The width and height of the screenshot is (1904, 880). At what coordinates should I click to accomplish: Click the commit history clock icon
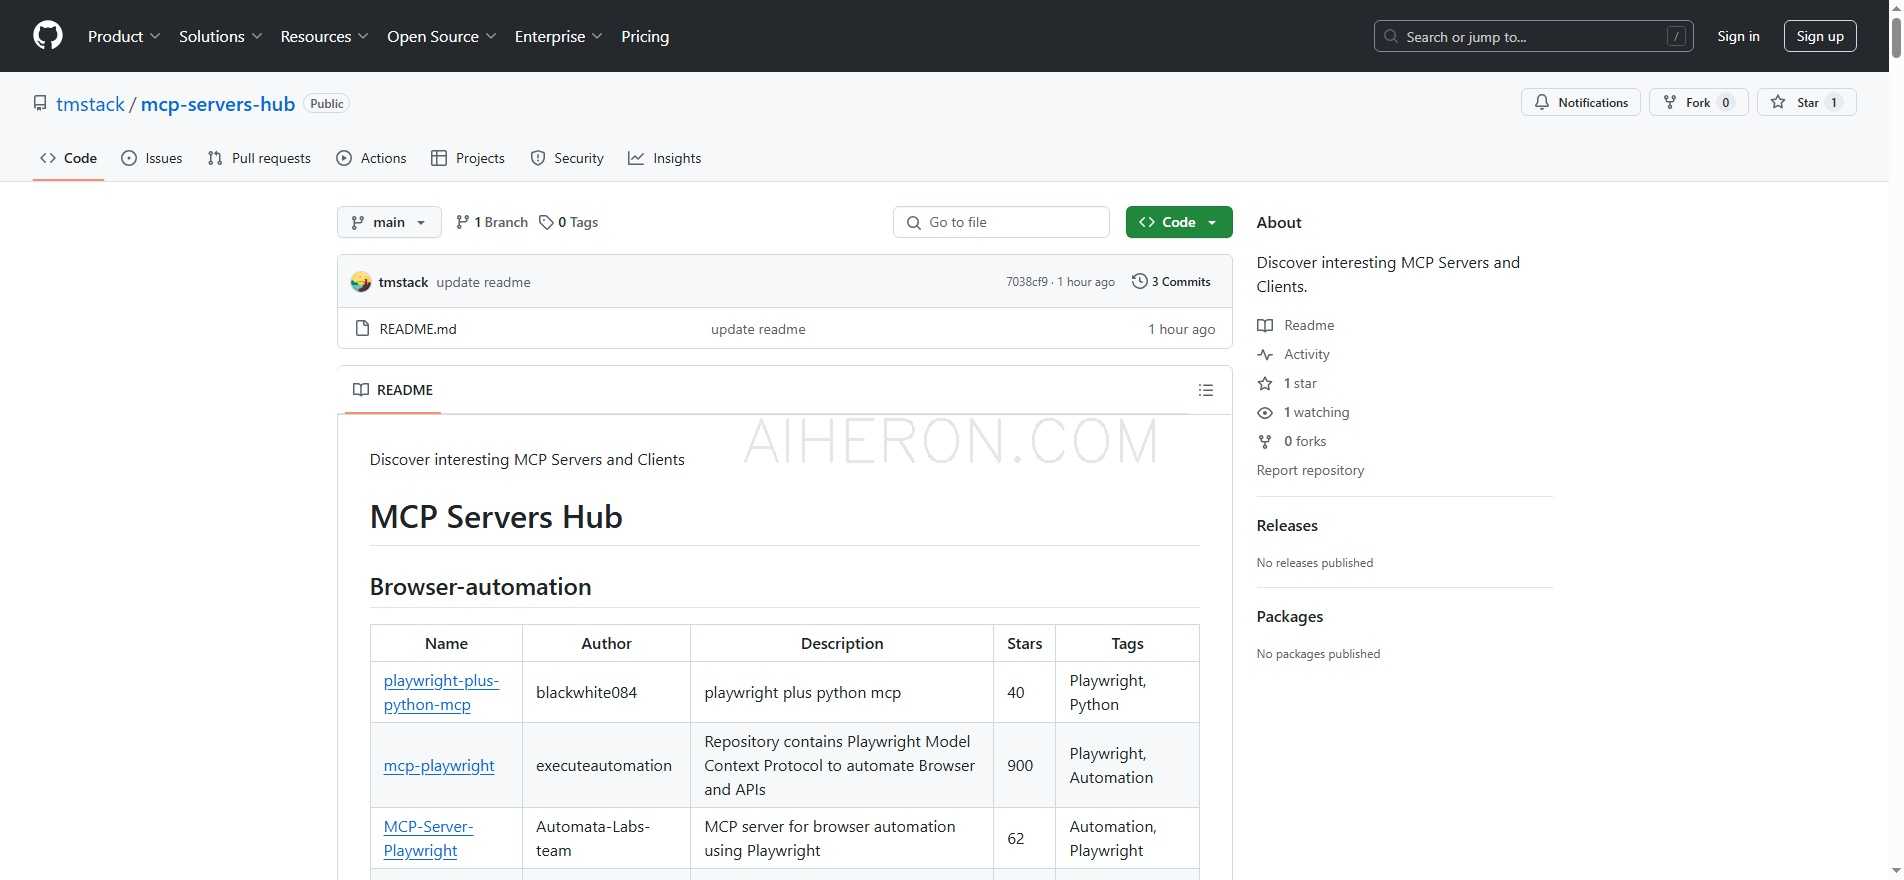click(x=1139, y=281)
